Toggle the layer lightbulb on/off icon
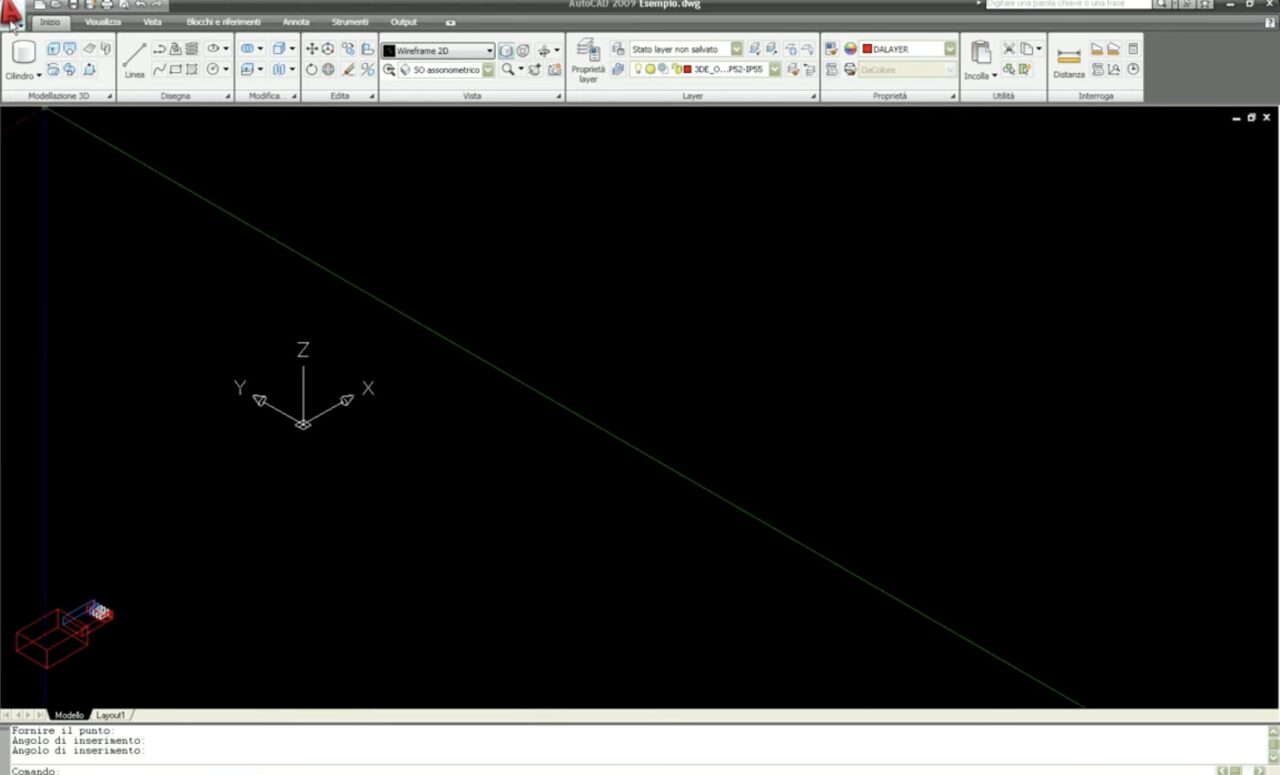Screen dimensions: 1280x775 637,70
